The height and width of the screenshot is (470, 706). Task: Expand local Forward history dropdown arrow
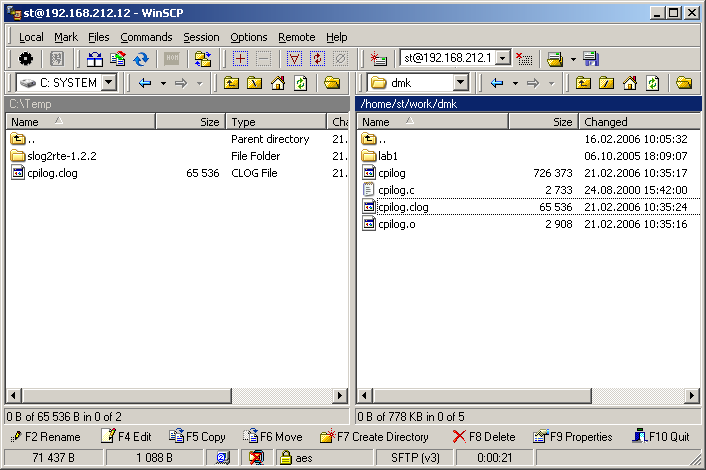pyautogui.click(x=199, y=83)
